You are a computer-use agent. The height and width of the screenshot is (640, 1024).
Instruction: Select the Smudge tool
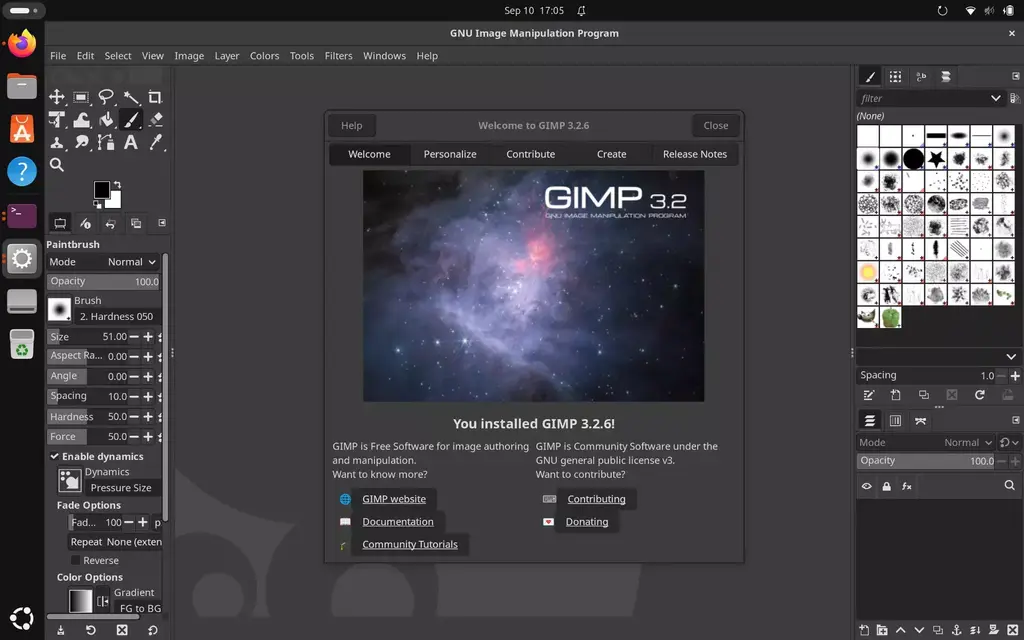tap(81, 142)
